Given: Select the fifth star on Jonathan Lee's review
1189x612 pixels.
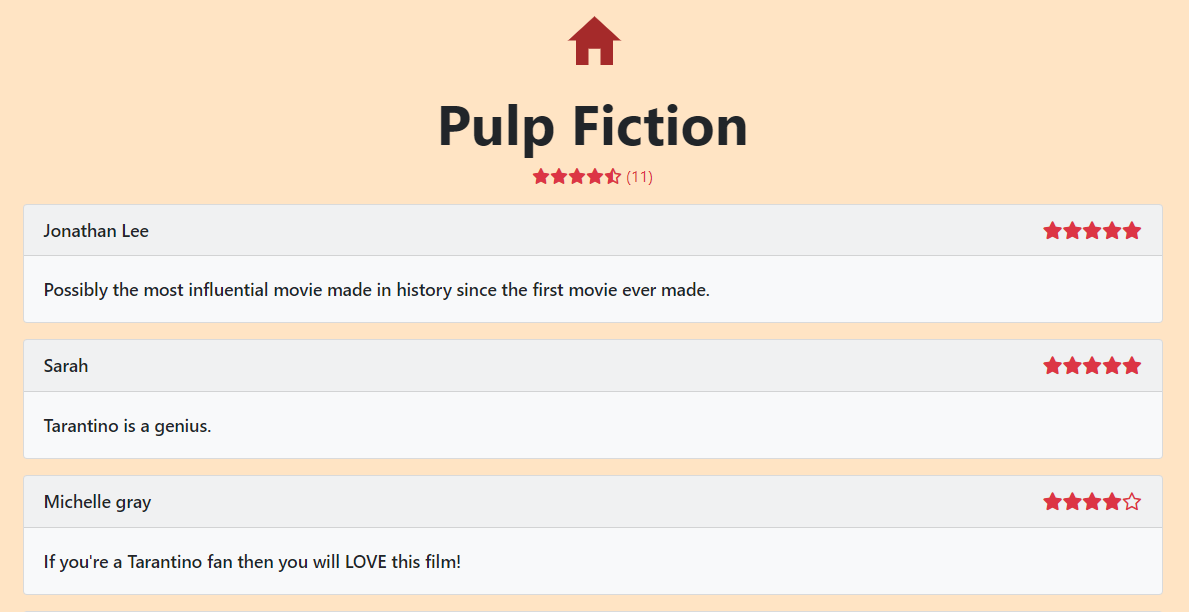Looking at the screenshot, I should [x=1132, y=230].
